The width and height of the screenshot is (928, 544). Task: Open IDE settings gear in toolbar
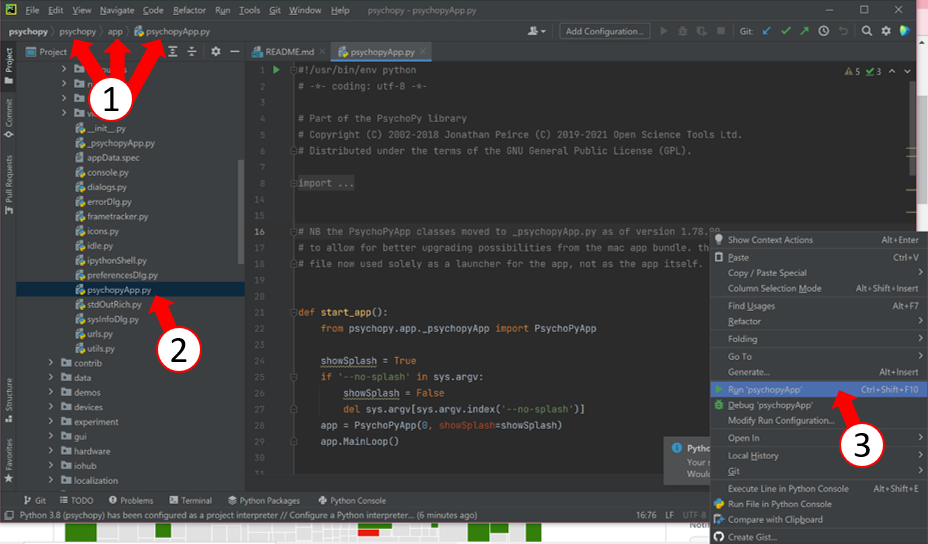(x=886, y=31)
